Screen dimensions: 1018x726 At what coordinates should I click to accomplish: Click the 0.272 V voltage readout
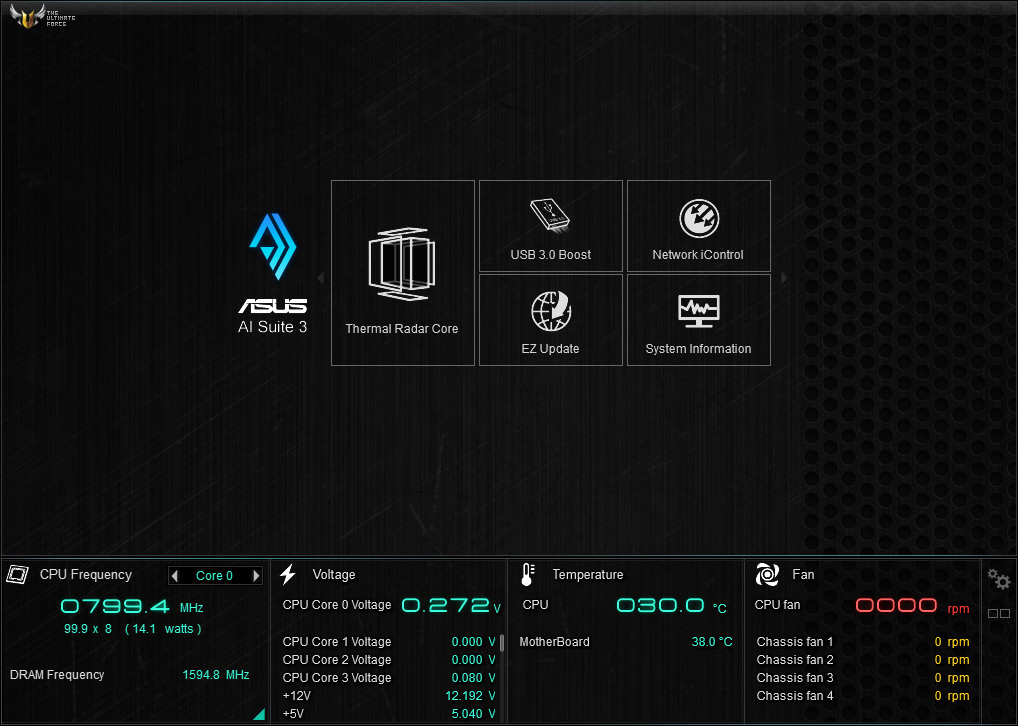[x=451, y=605]
